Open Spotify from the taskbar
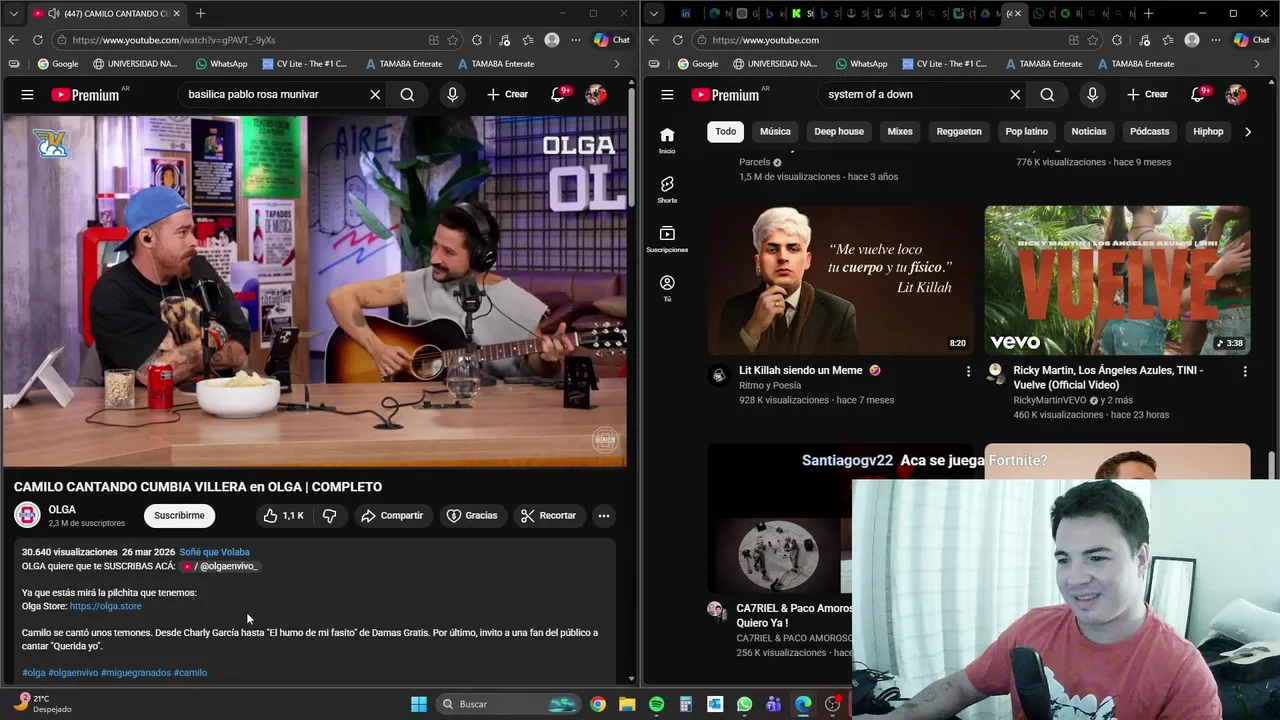This screenshot has width=1280, height=720. coord(656,704)
